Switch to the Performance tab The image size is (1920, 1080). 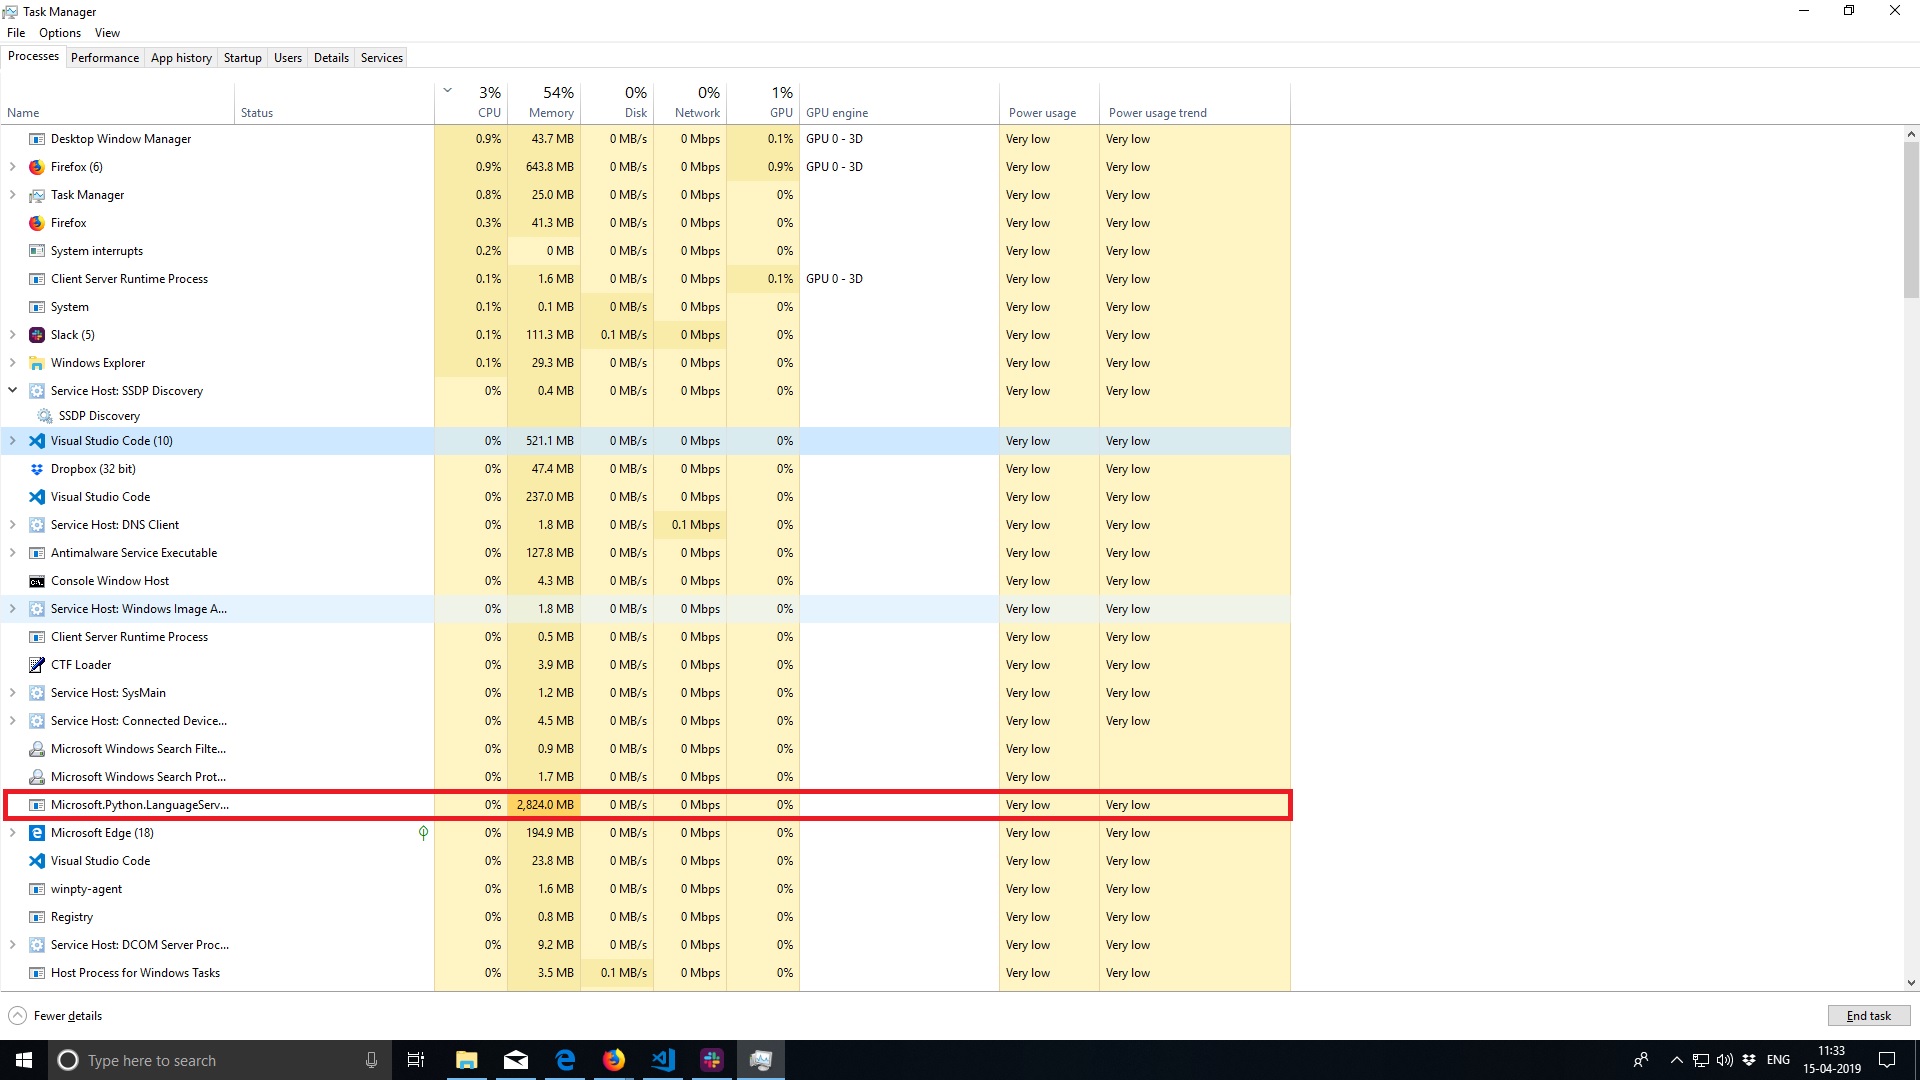click(104, 57)
